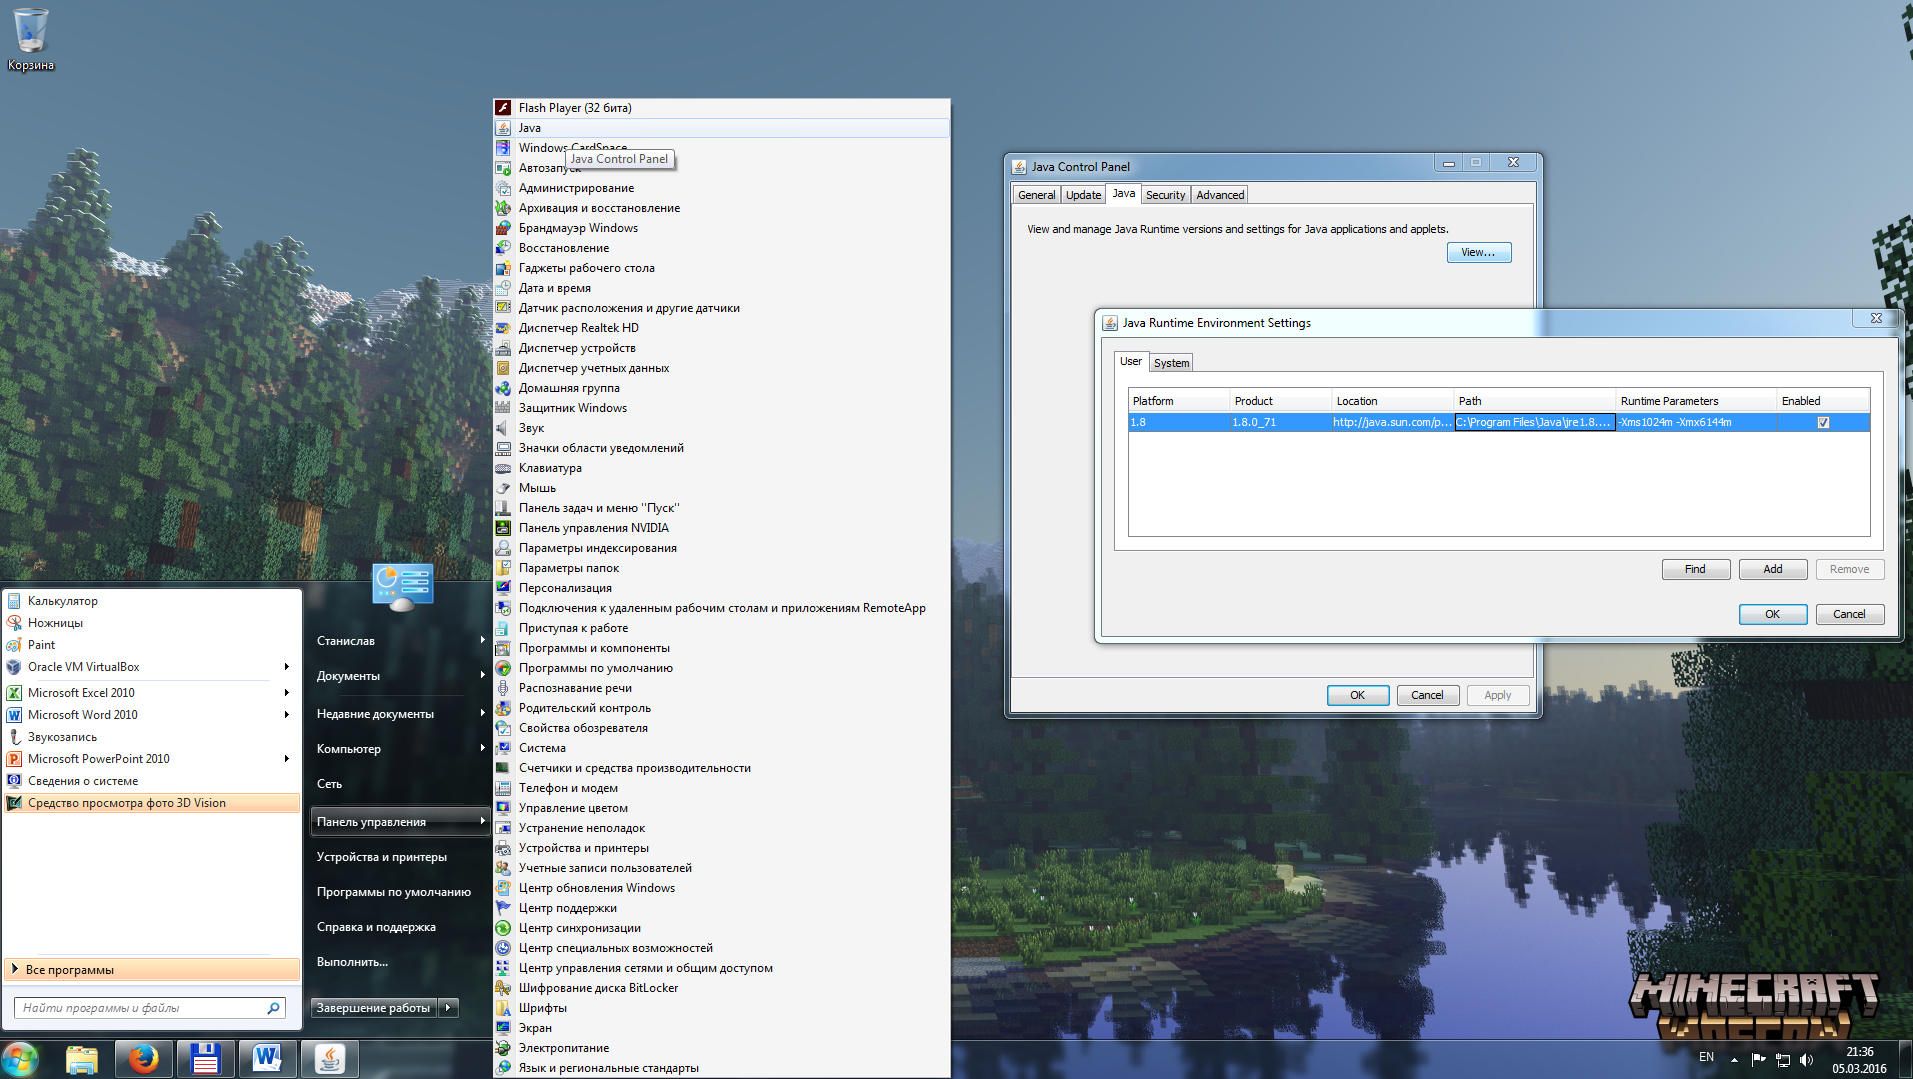
Task: Click the start menu search field
Action: pos(141,1008)
